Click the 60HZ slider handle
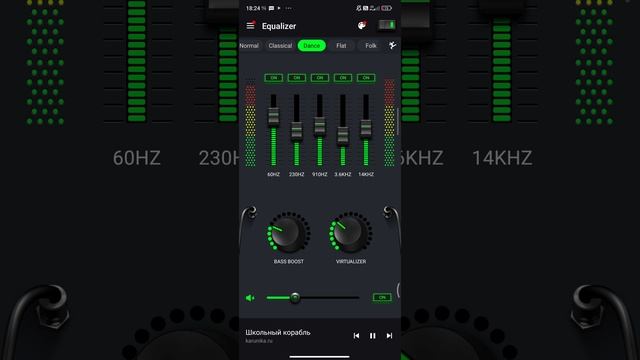Screen dimensions: 640x360 click(x=273, y=117)
